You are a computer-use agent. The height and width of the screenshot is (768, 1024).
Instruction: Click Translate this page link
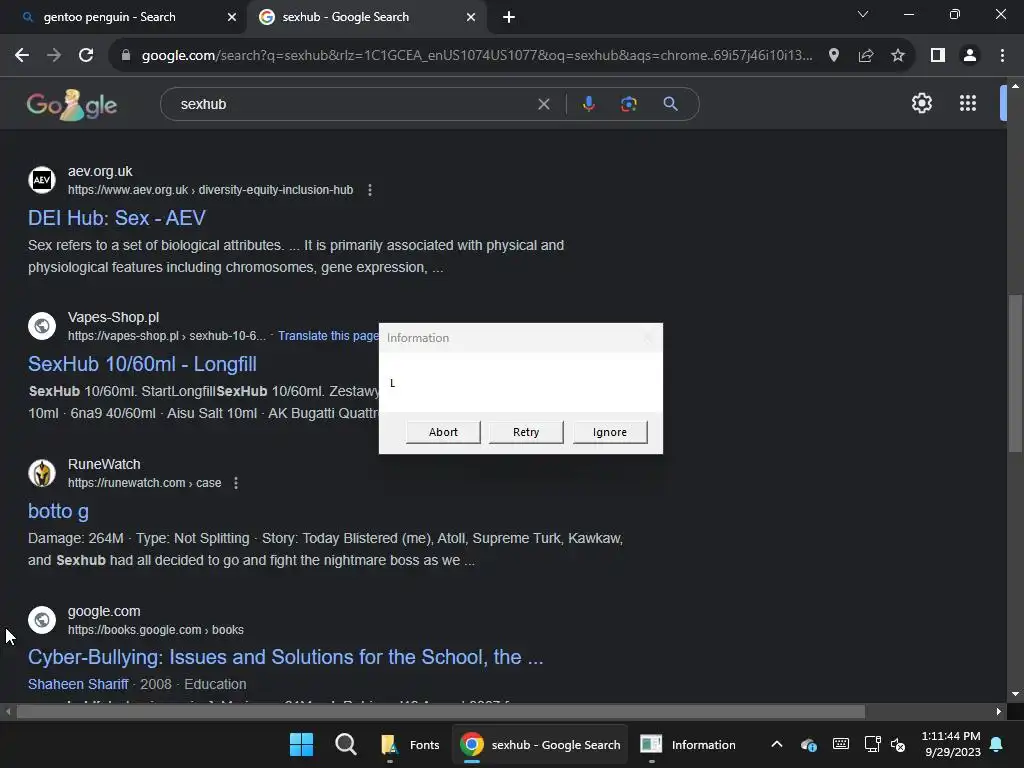tap(328, 336)
